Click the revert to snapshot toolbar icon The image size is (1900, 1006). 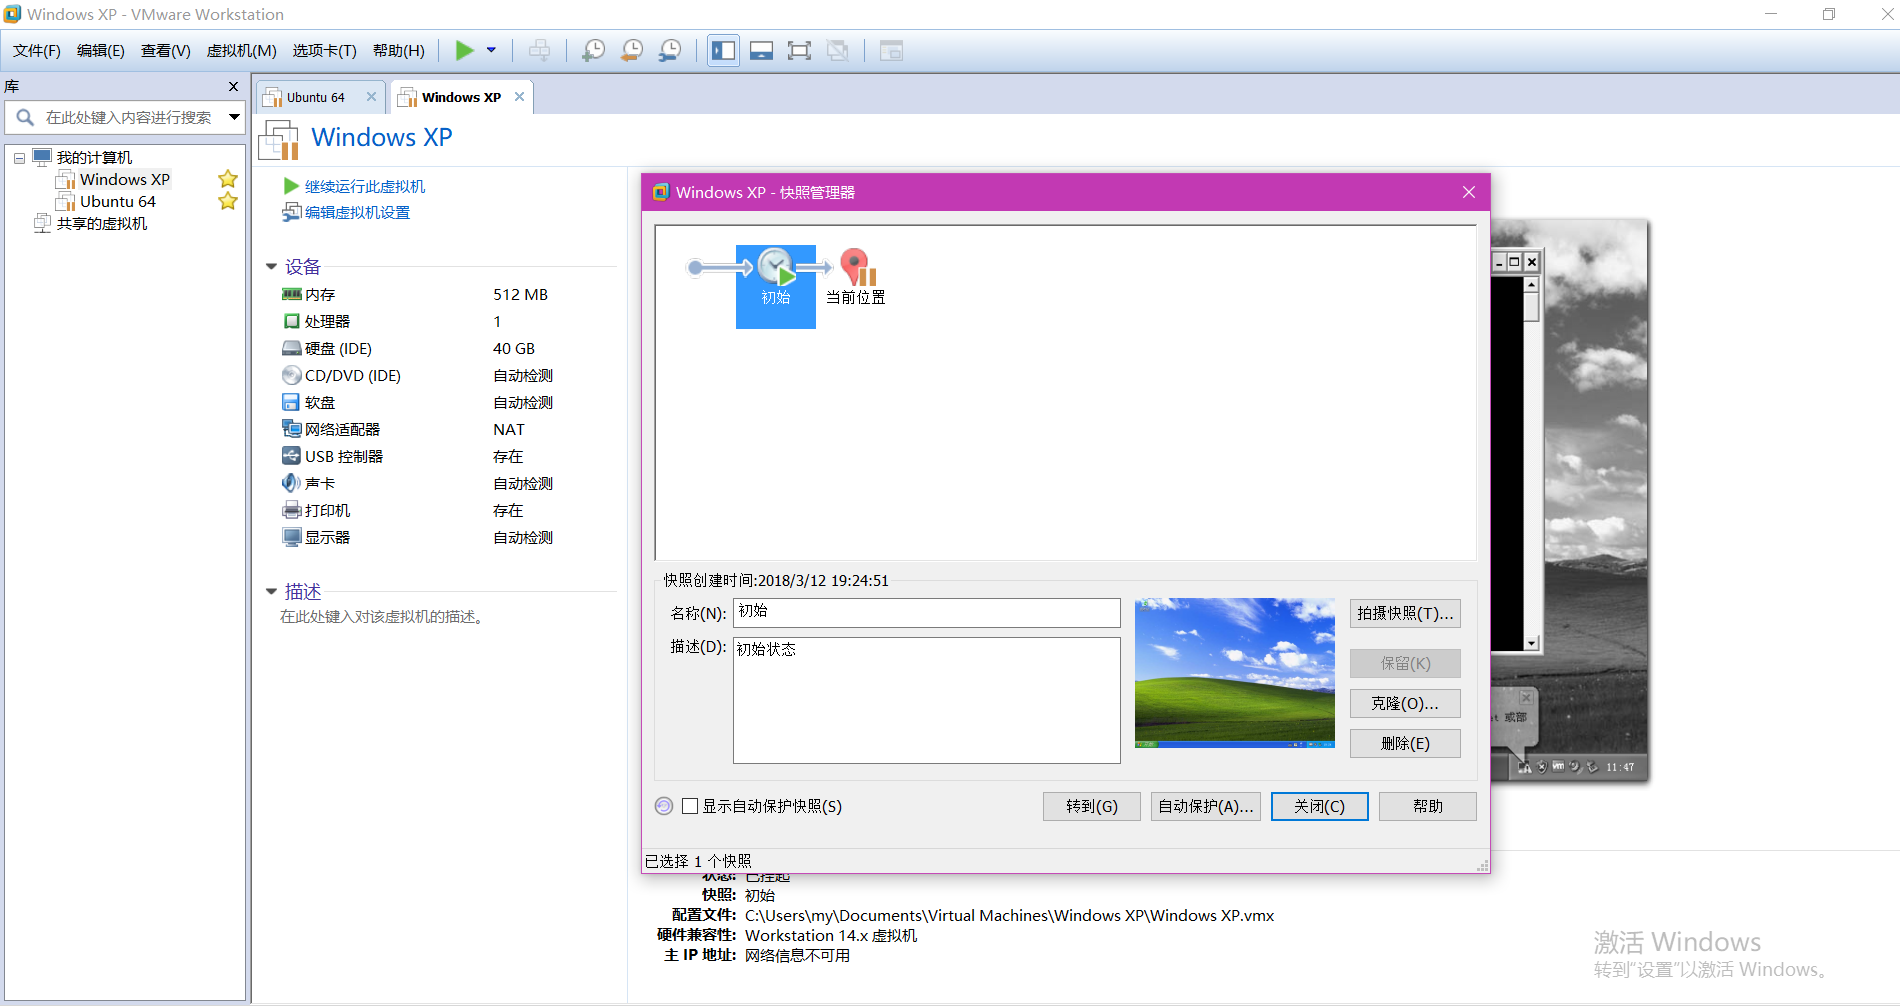pyautogui.click(x=631, y=50)
